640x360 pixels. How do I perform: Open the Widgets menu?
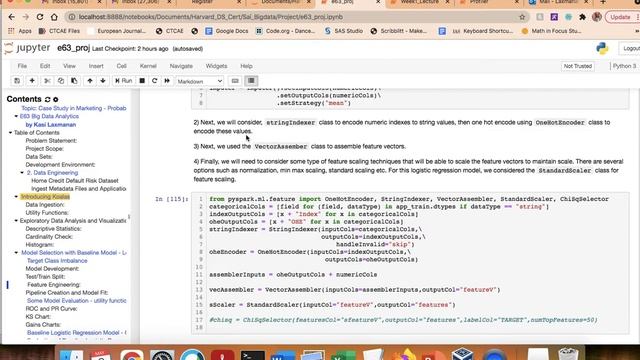pos(216,66)
